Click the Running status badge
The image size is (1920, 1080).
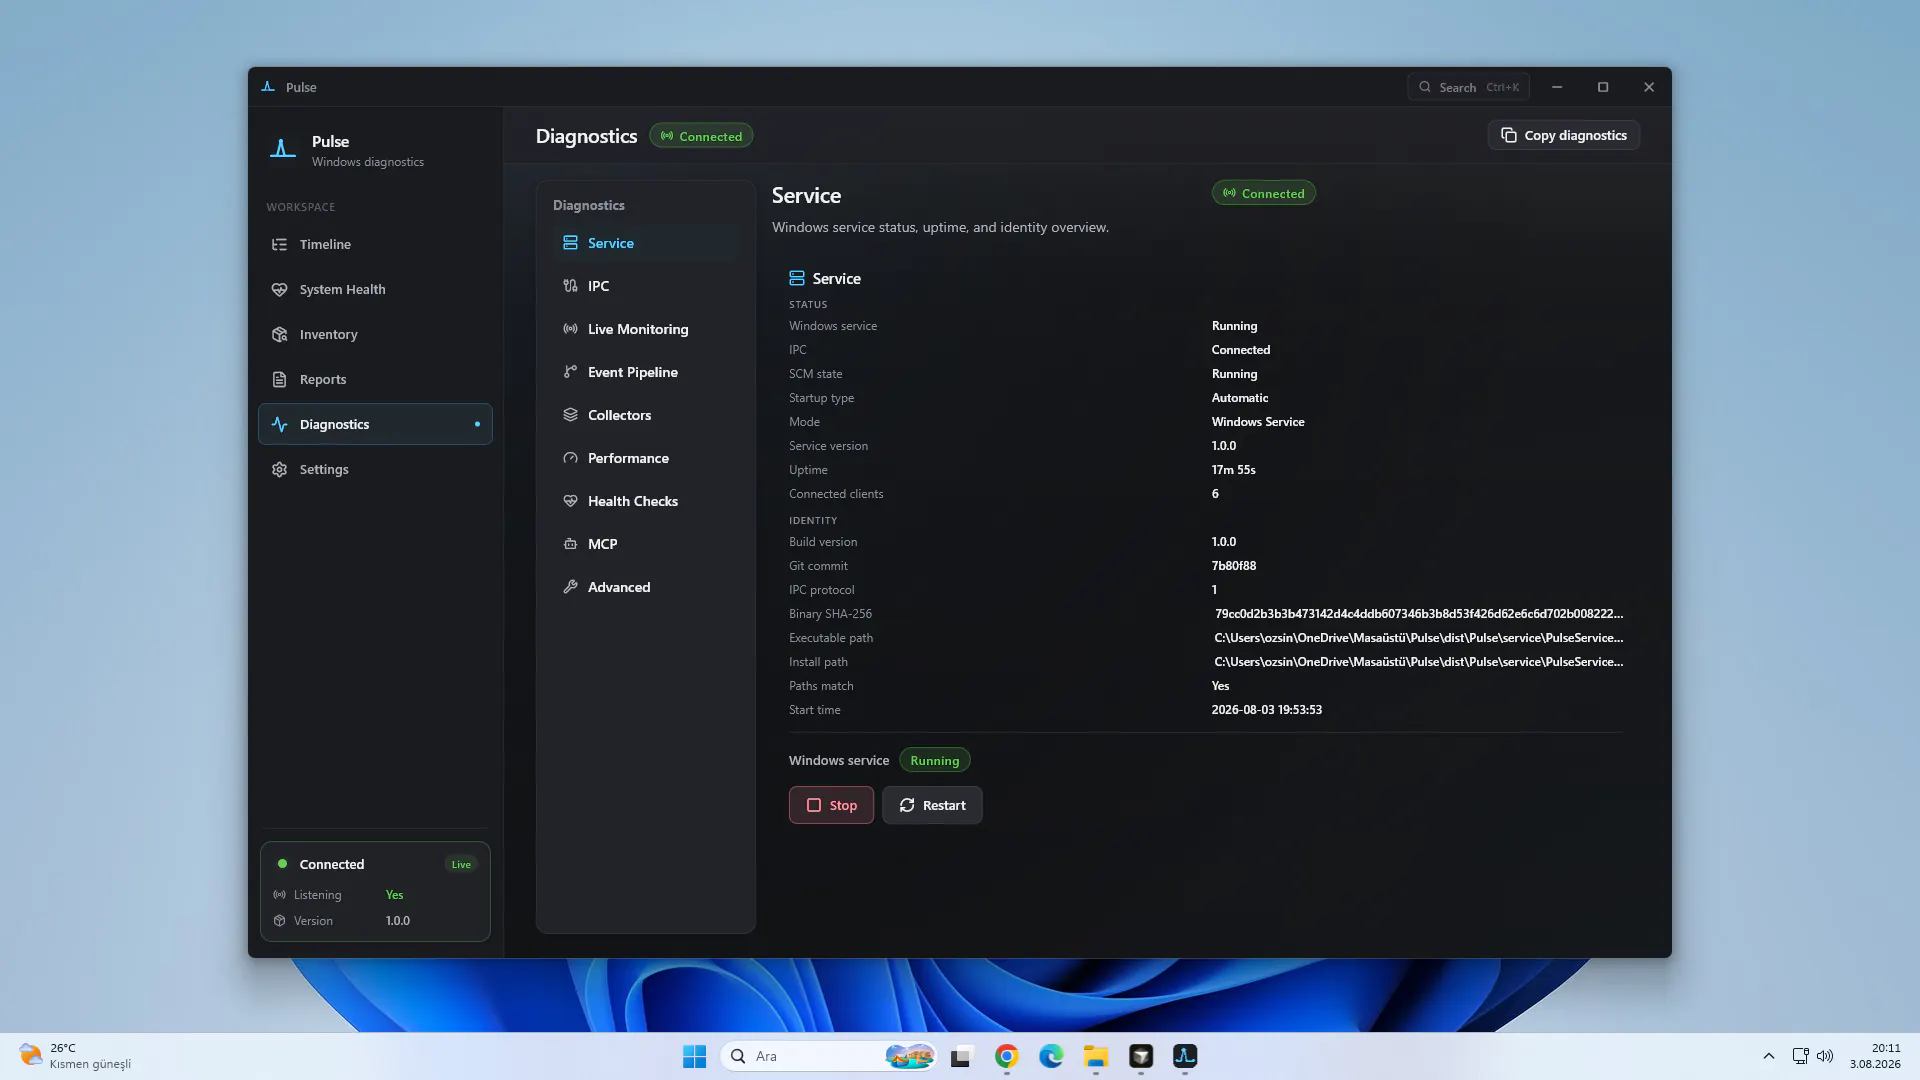(x=934, y=761)
